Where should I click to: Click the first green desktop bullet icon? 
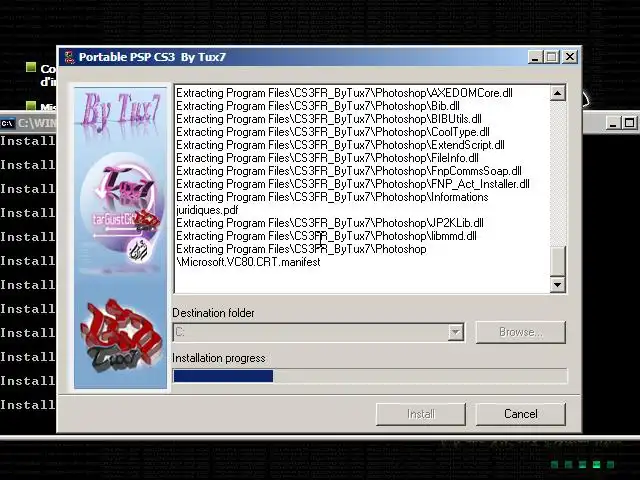(31, 67)
